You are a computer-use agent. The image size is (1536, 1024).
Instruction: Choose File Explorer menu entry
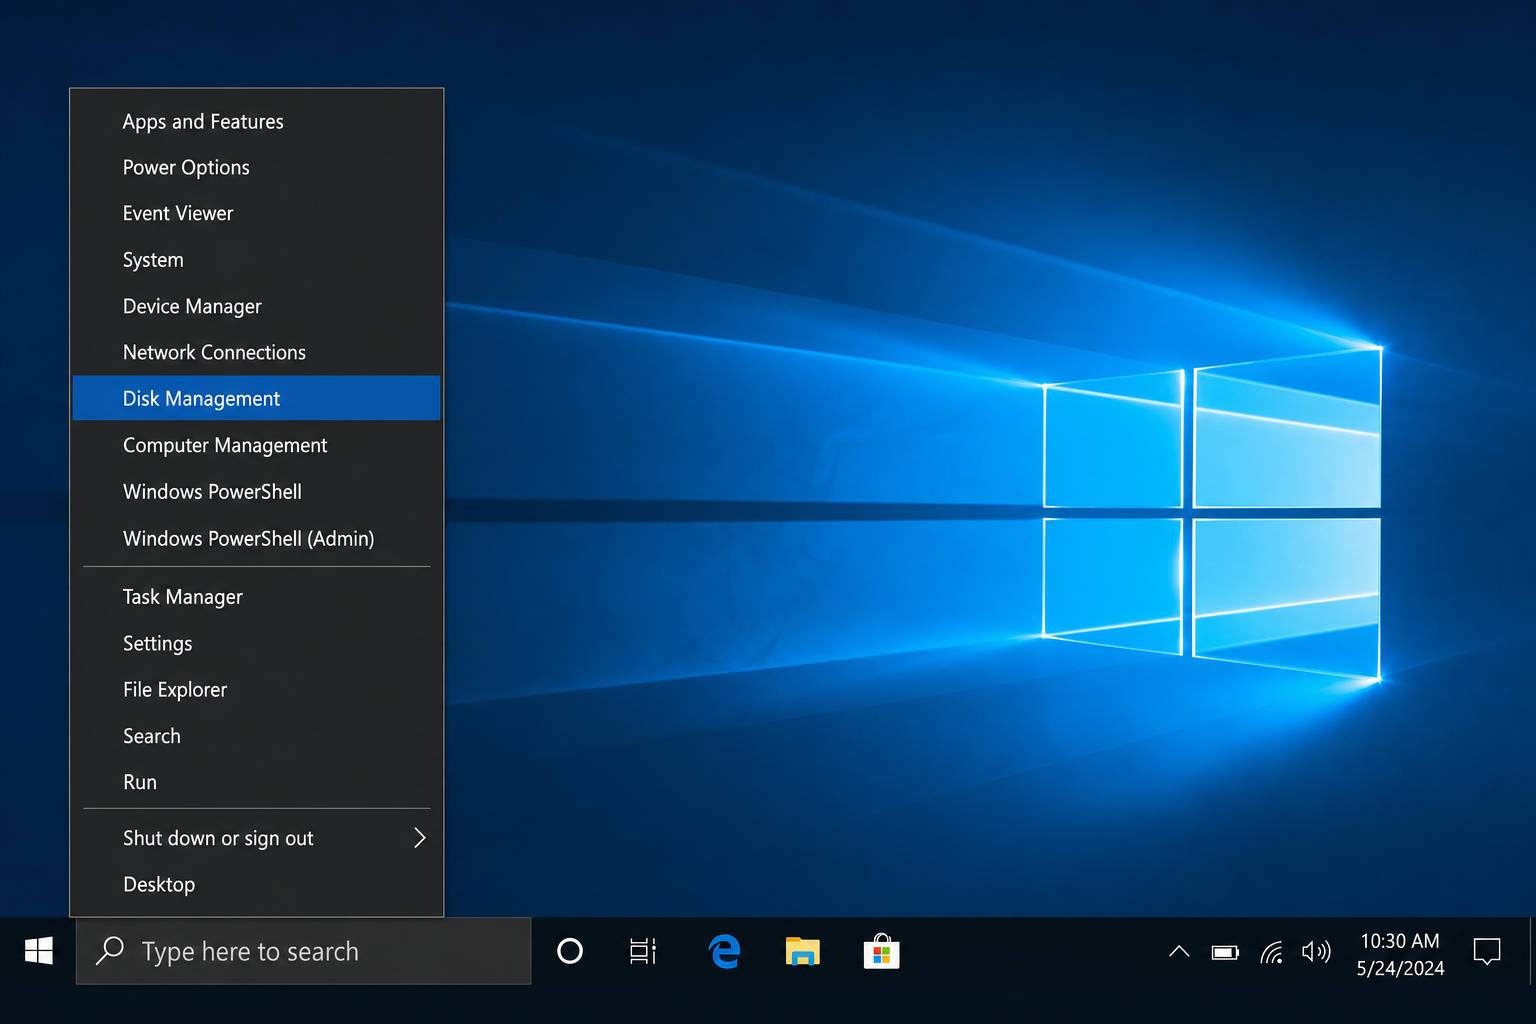(x=257, y=690)
